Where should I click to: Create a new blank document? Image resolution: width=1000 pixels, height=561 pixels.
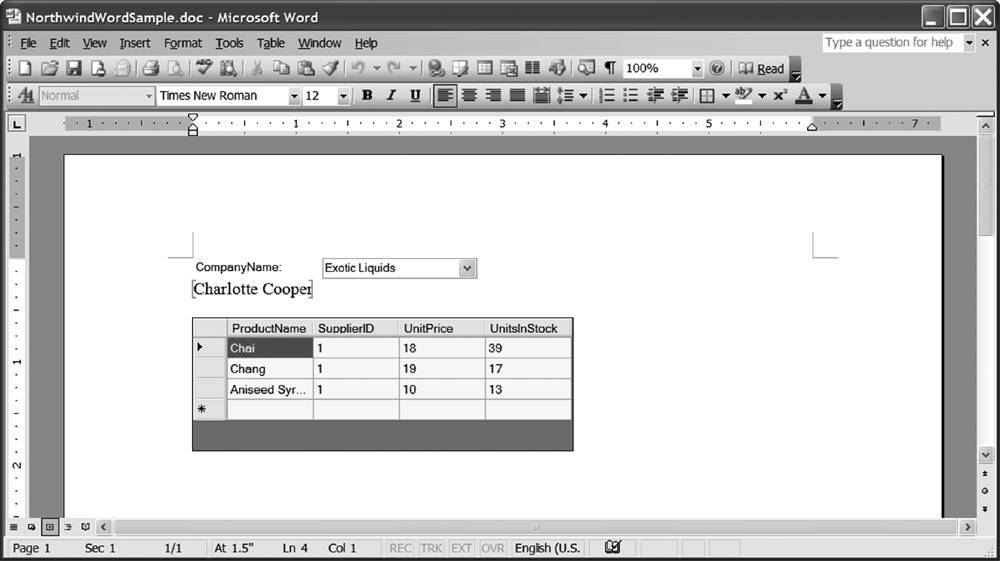click(x=25, y=68)
